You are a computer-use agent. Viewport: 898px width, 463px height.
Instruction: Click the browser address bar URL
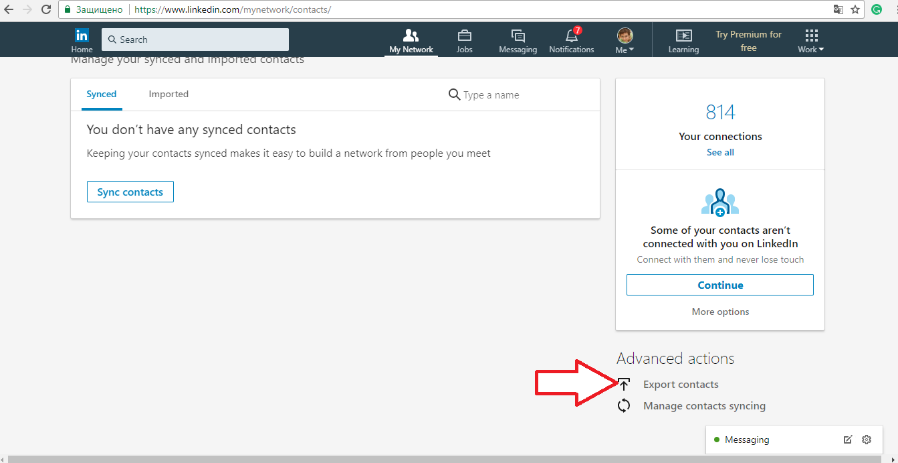[233, 10]
